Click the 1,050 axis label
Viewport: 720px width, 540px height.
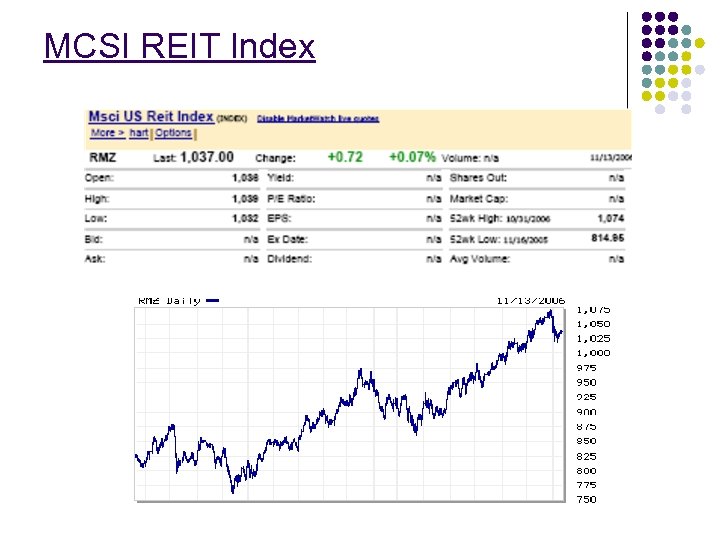(x=593, y=324)
